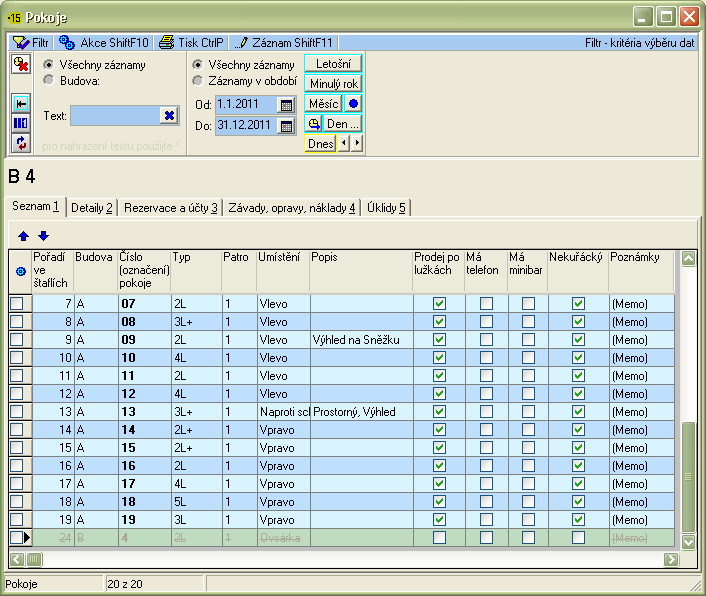This screenshot has width=706, height=596.
Task: Select type cell 5L in room 18
Action: tap(197, 502)
